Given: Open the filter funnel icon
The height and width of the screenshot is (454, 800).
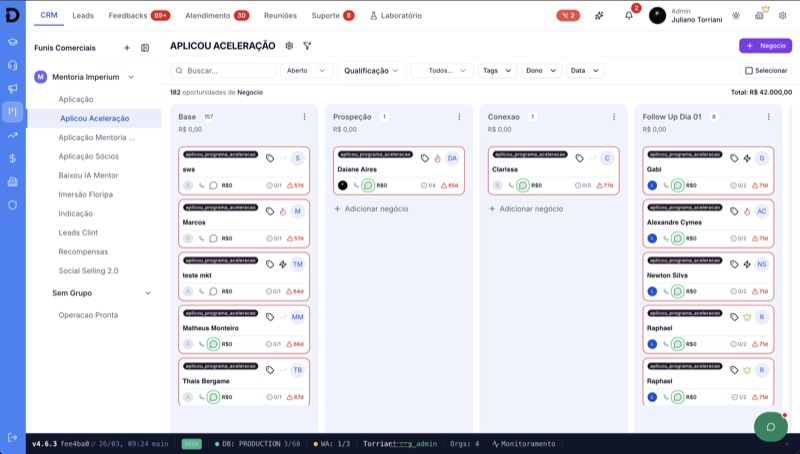Looking at the screenshot, I should 307,46.
